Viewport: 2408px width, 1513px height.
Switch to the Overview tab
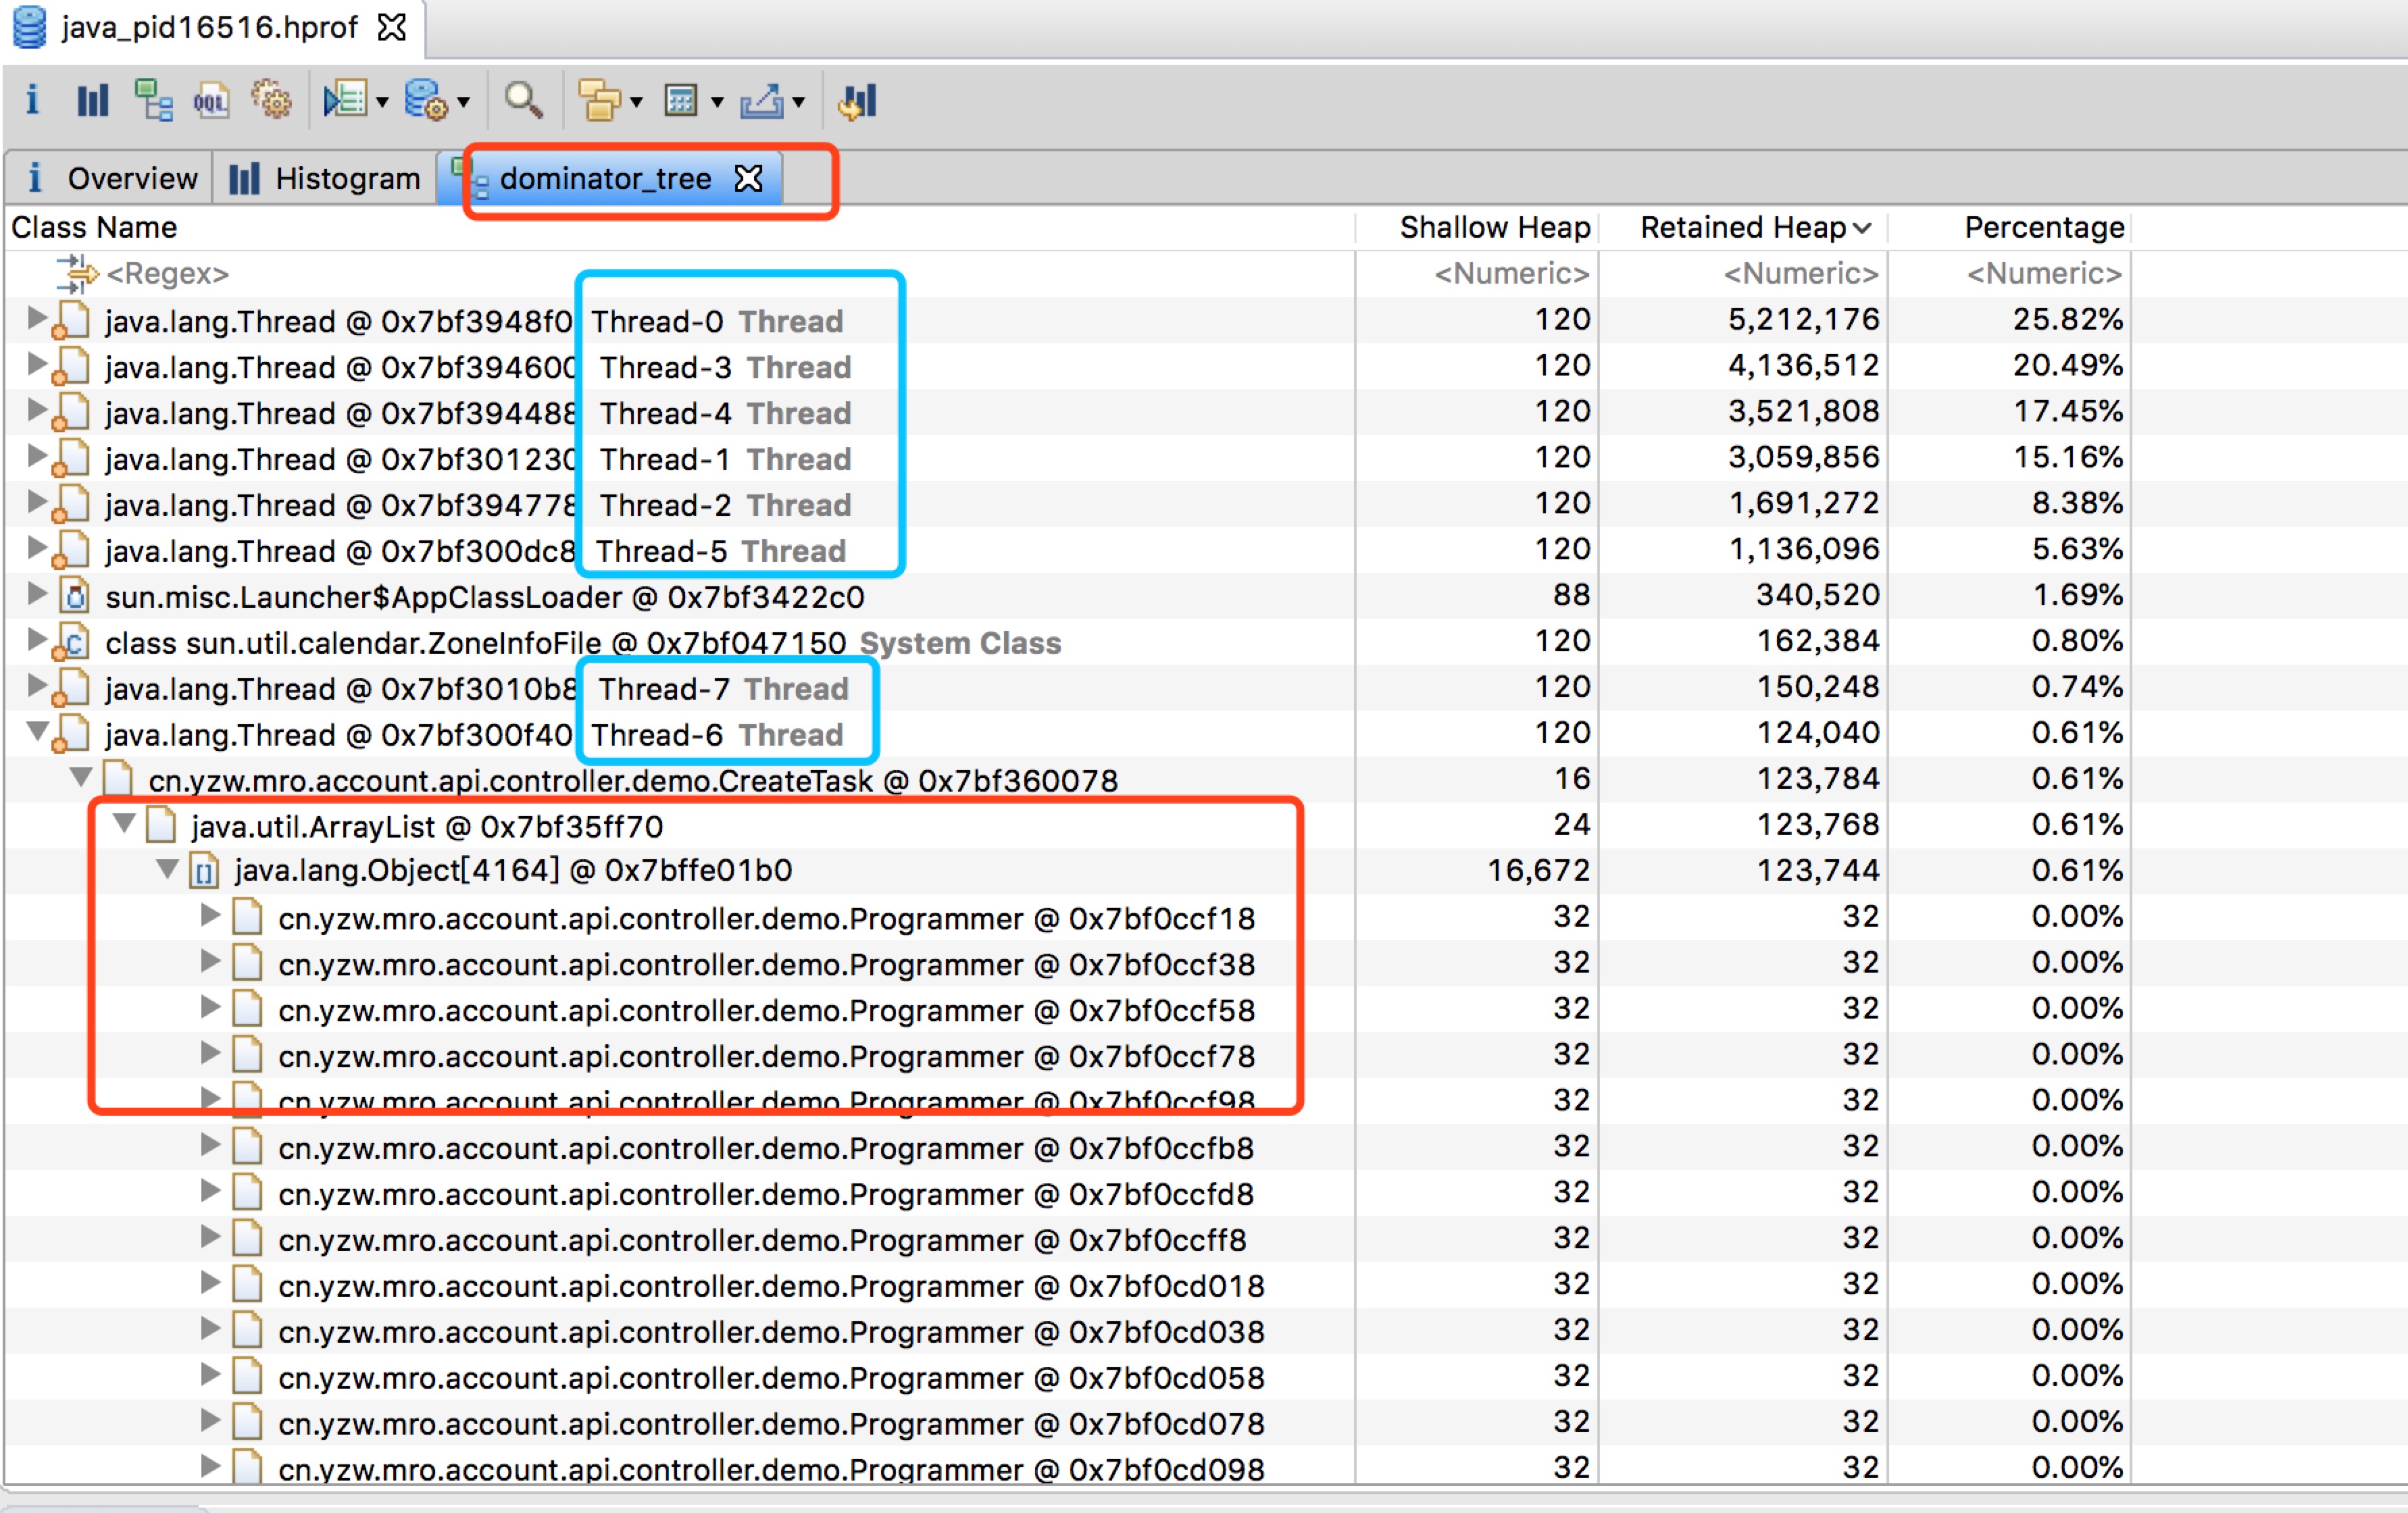tap(110, 179)
